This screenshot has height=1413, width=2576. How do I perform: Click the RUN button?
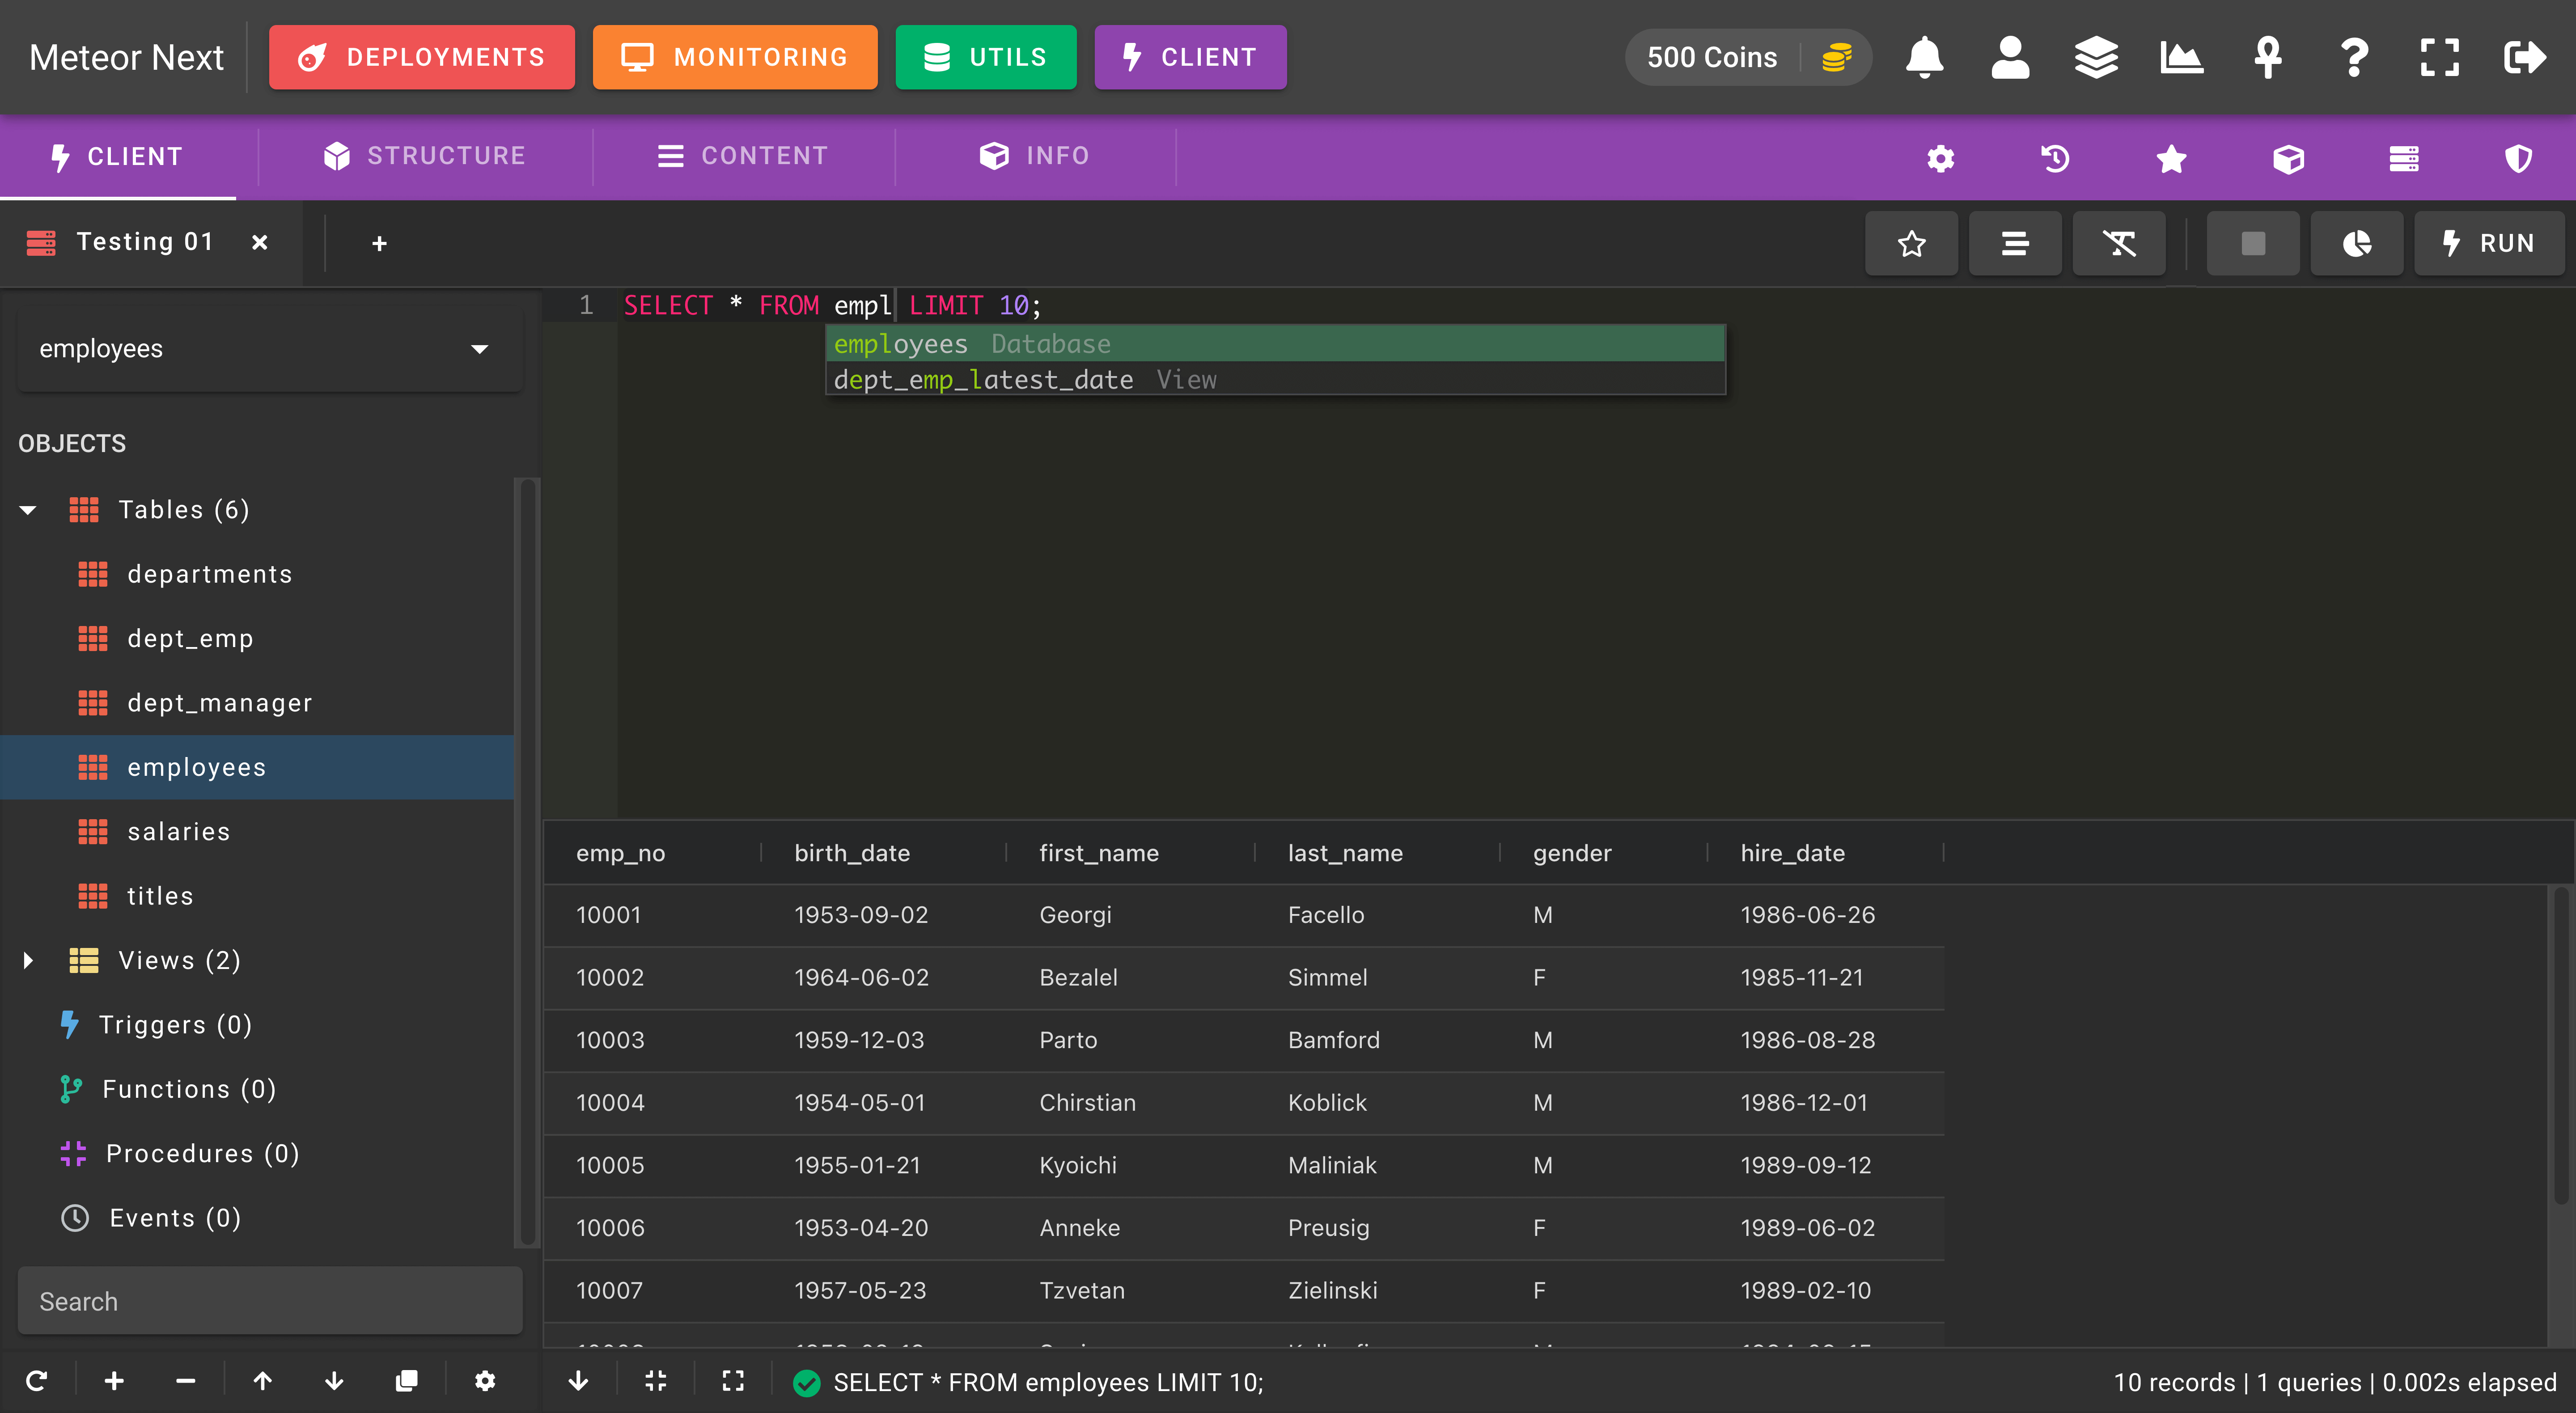point(2489,243)
